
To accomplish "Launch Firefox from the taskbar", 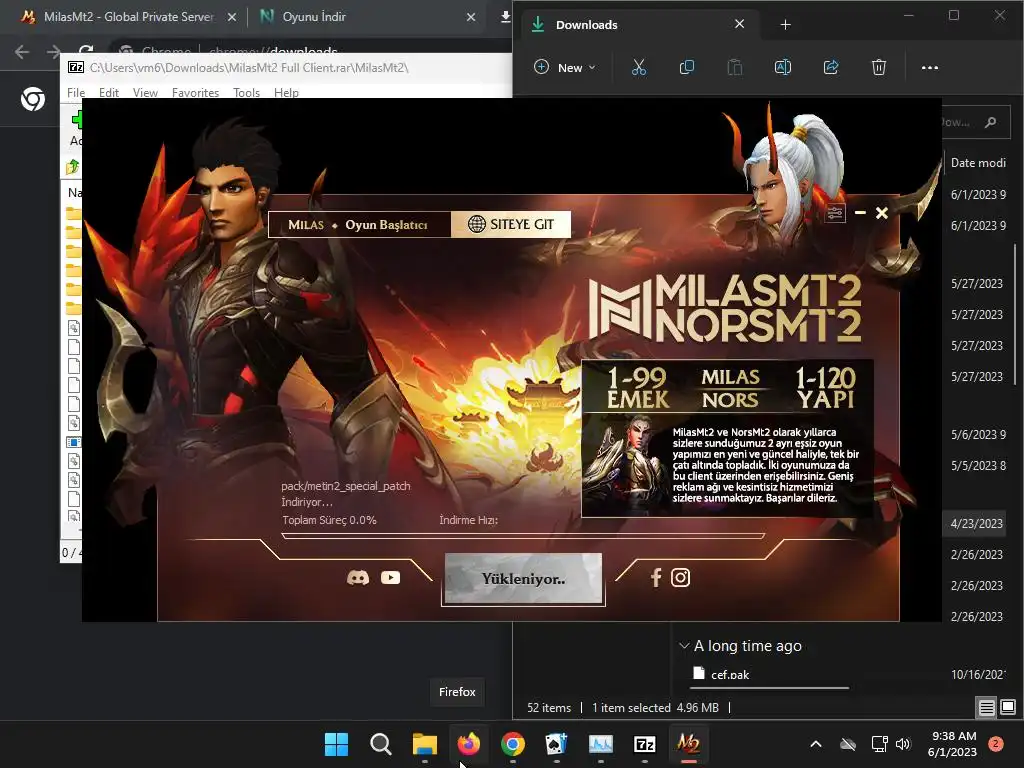I will 469,744.
